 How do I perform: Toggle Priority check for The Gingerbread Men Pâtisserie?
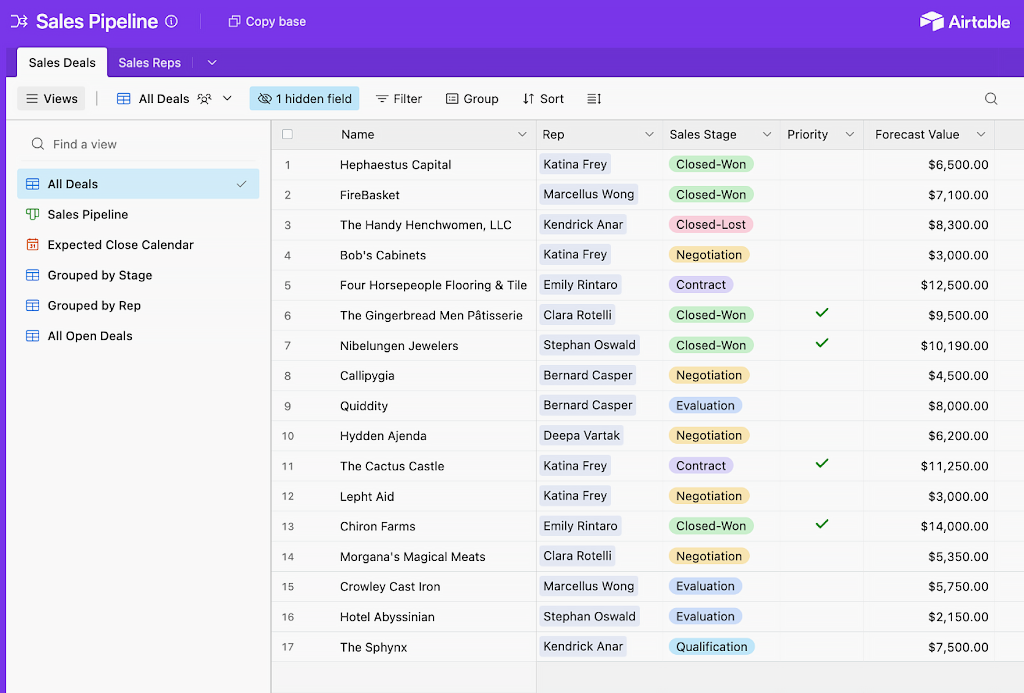pyautogui.click(x=822, y=313)
